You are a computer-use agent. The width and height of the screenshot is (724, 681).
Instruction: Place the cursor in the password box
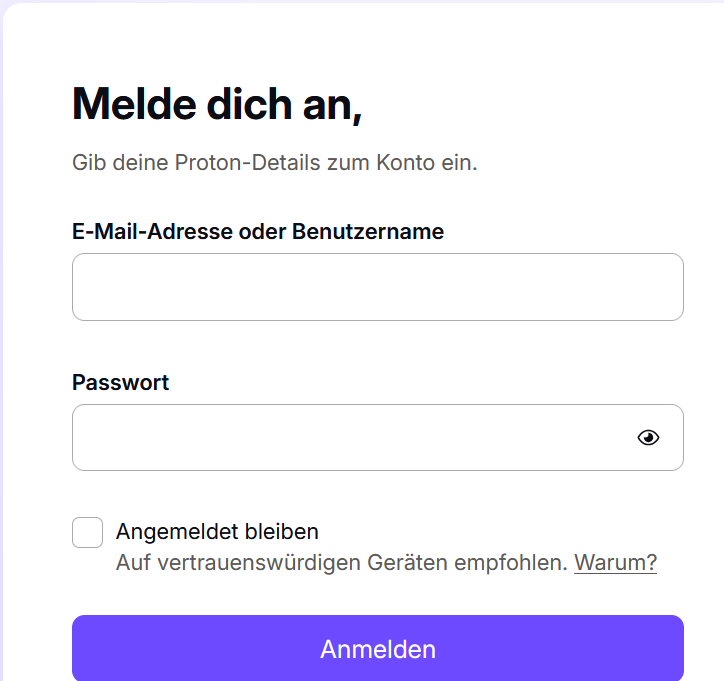[350, 437]
